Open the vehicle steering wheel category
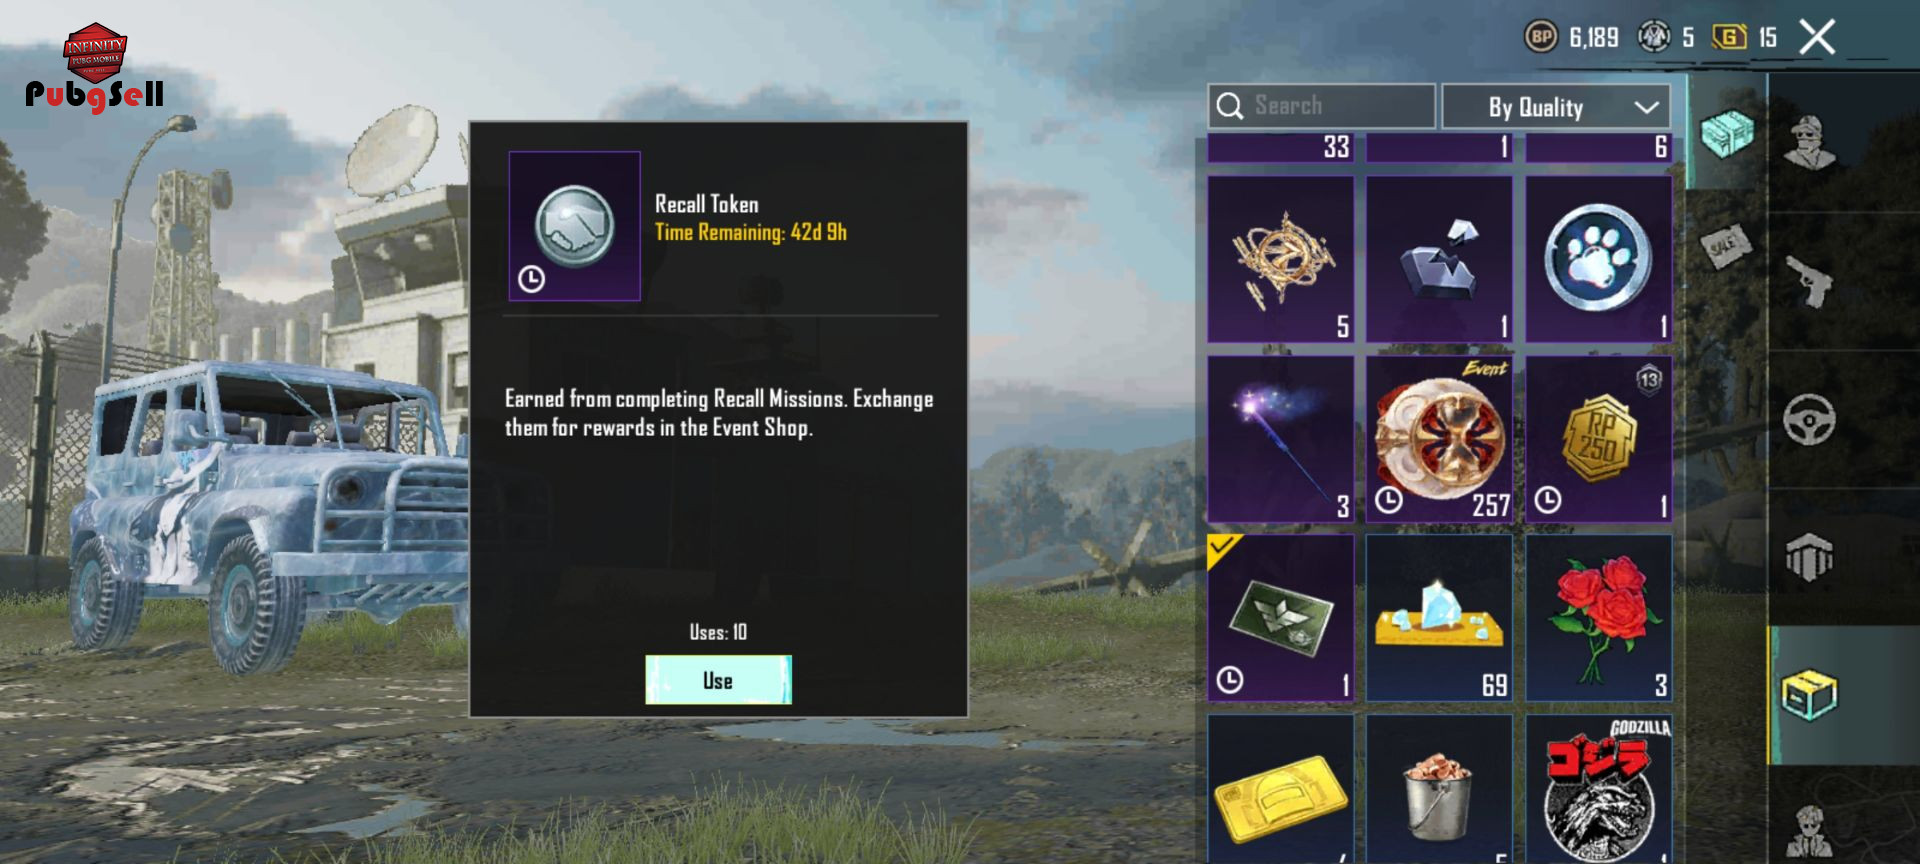Screen dimensions: 1920x864 pyautogui.click(x=1809, y=419)
